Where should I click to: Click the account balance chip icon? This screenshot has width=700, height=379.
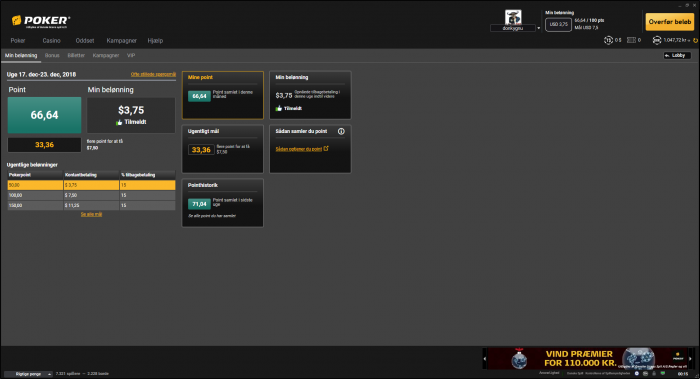(657, 40)
